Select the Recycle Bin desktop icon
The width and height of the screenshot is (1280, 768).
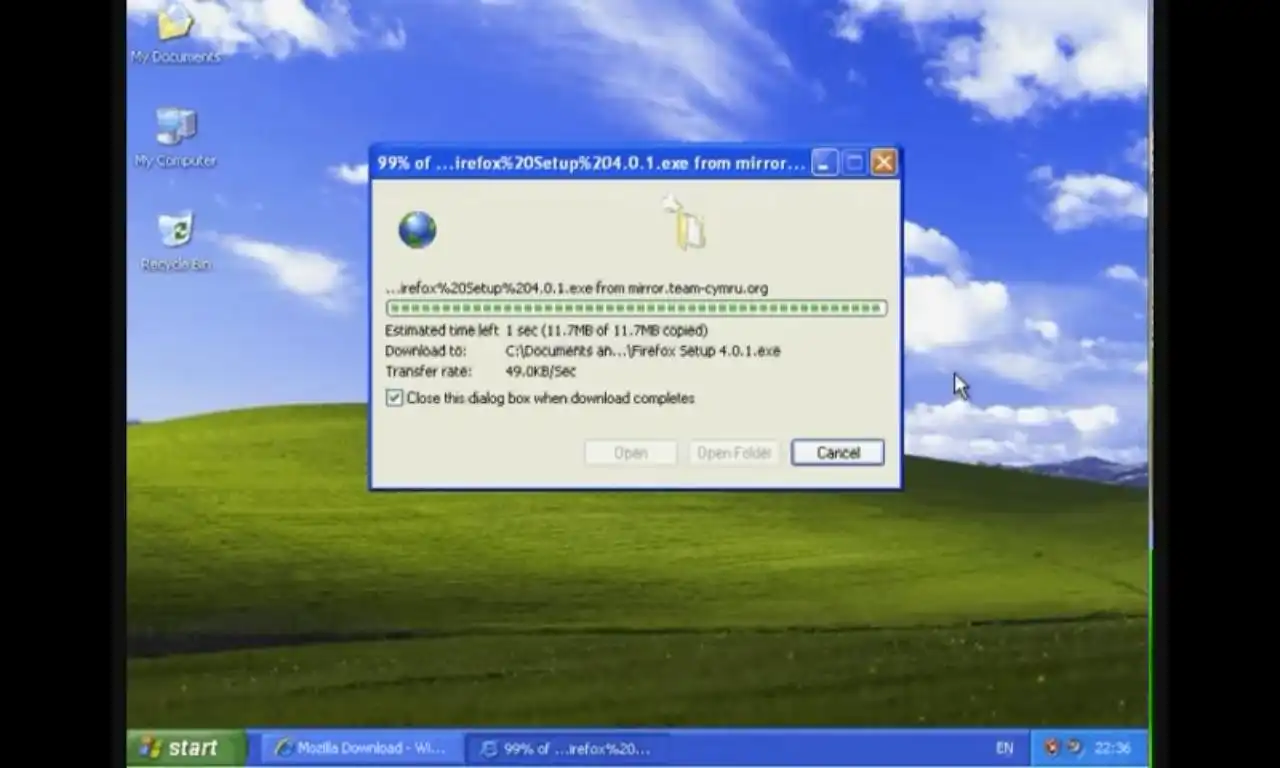[175, 241]
